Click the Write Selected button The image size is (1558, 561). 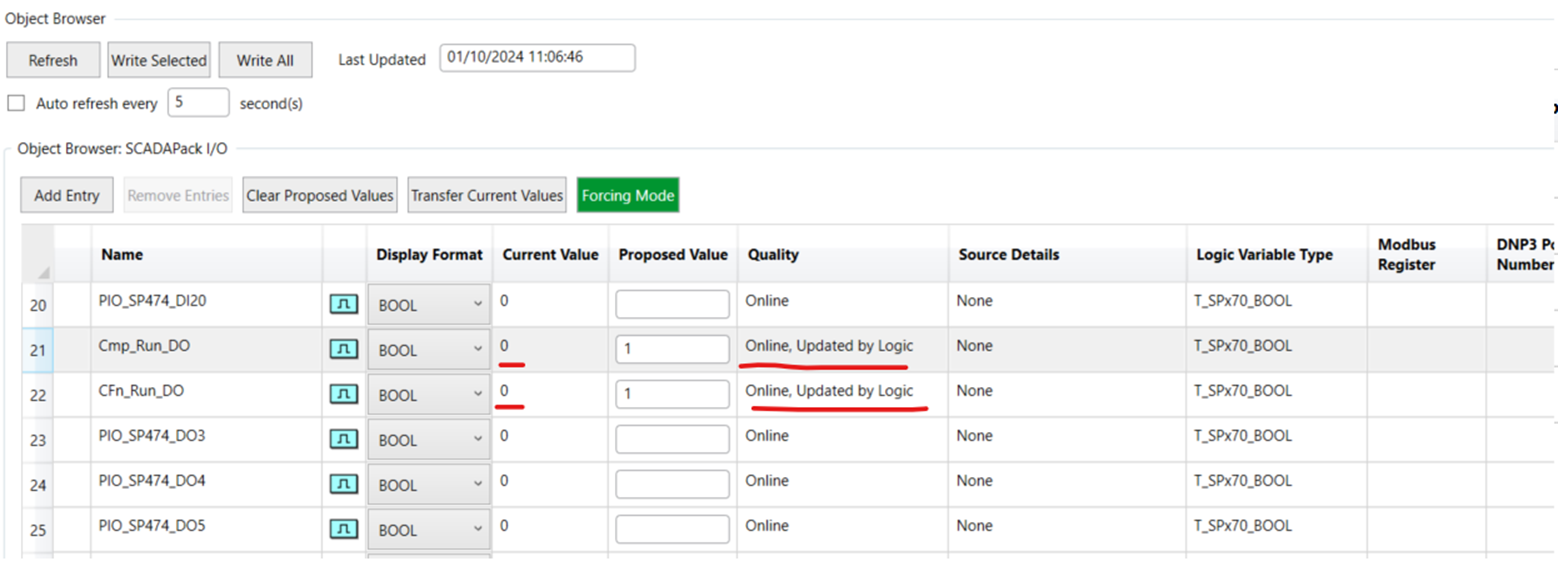[x=159, y=60]
